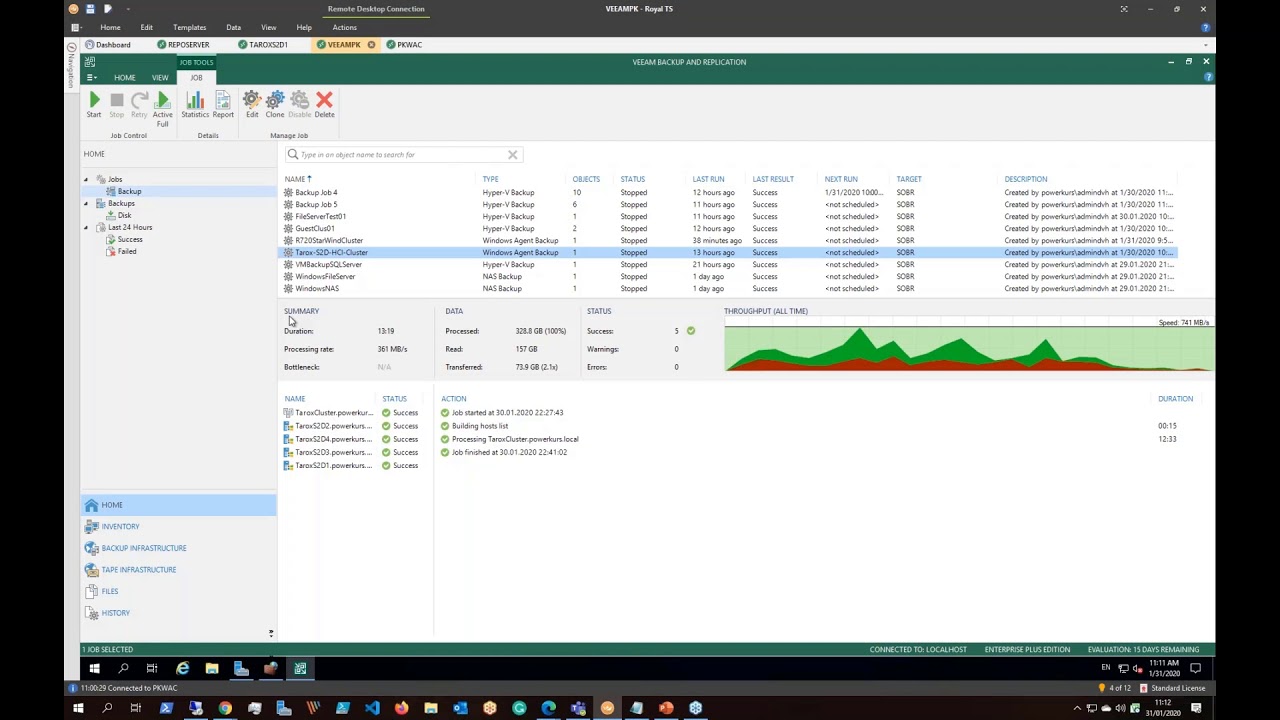Screen dimensions: 1280x720
Task: Delete the selected job
Action: 324,104
